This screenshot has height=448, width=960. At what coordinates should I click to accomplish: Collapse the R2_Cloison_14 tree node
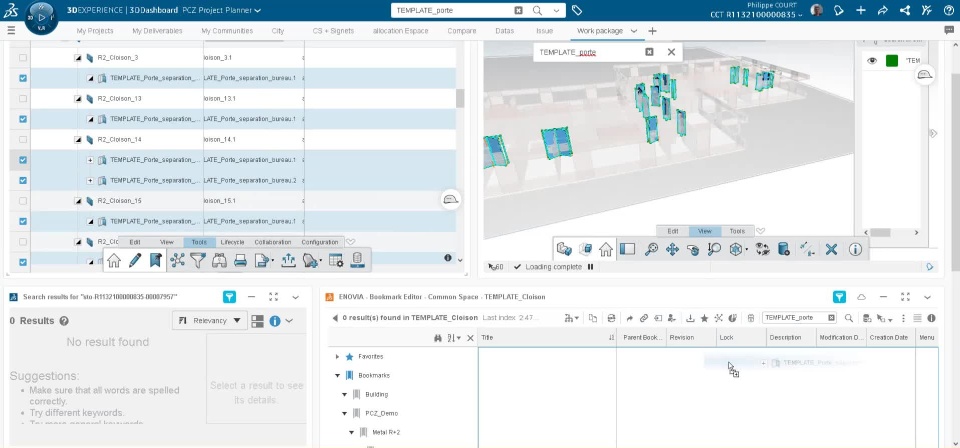[78, 140]
